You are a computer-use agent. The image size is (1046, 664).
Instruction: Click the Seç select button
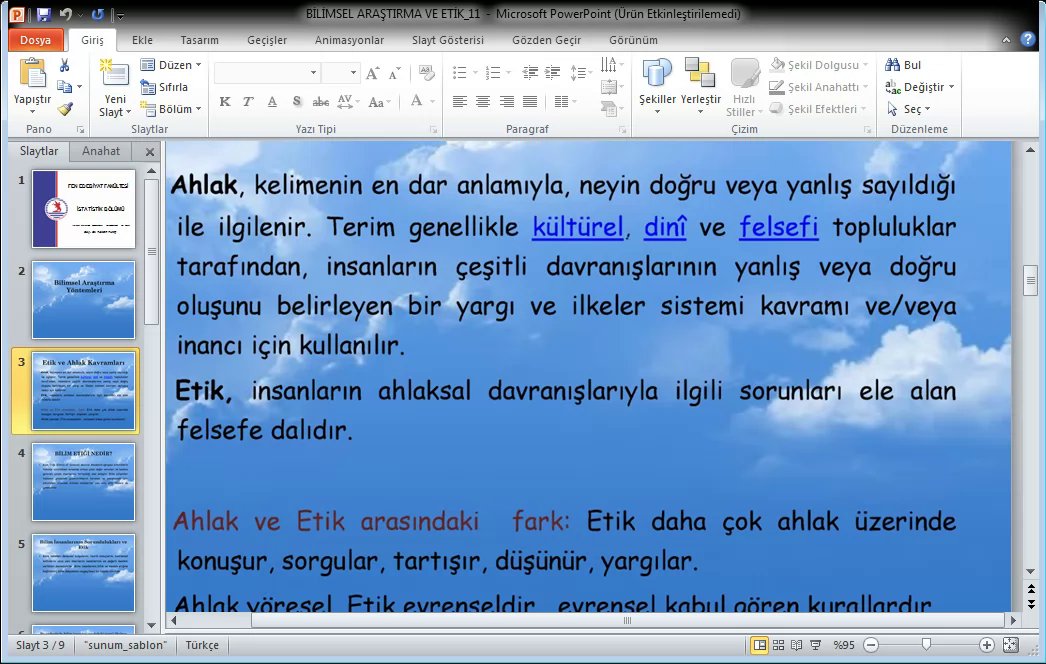[909, 109]
